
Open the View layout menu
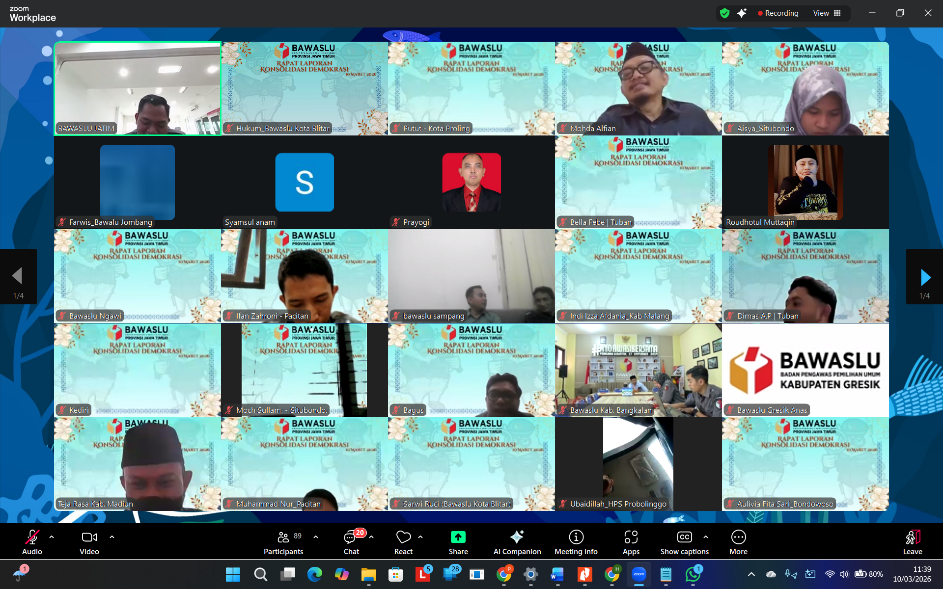point(827,13)
